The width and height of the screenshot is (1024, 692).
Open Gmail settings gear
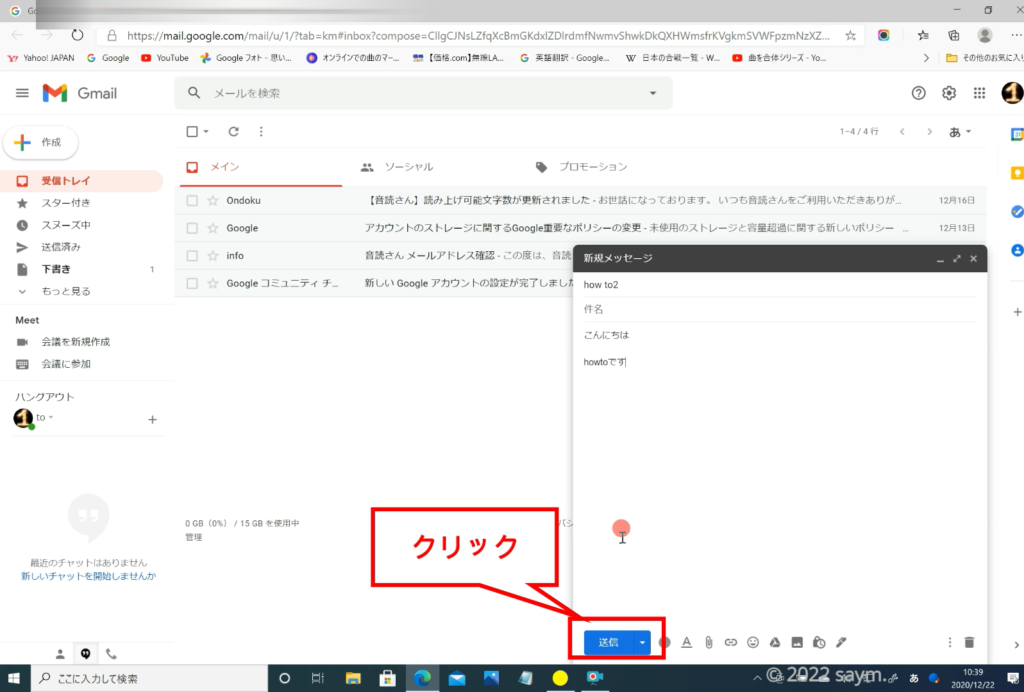pos(949,93)
